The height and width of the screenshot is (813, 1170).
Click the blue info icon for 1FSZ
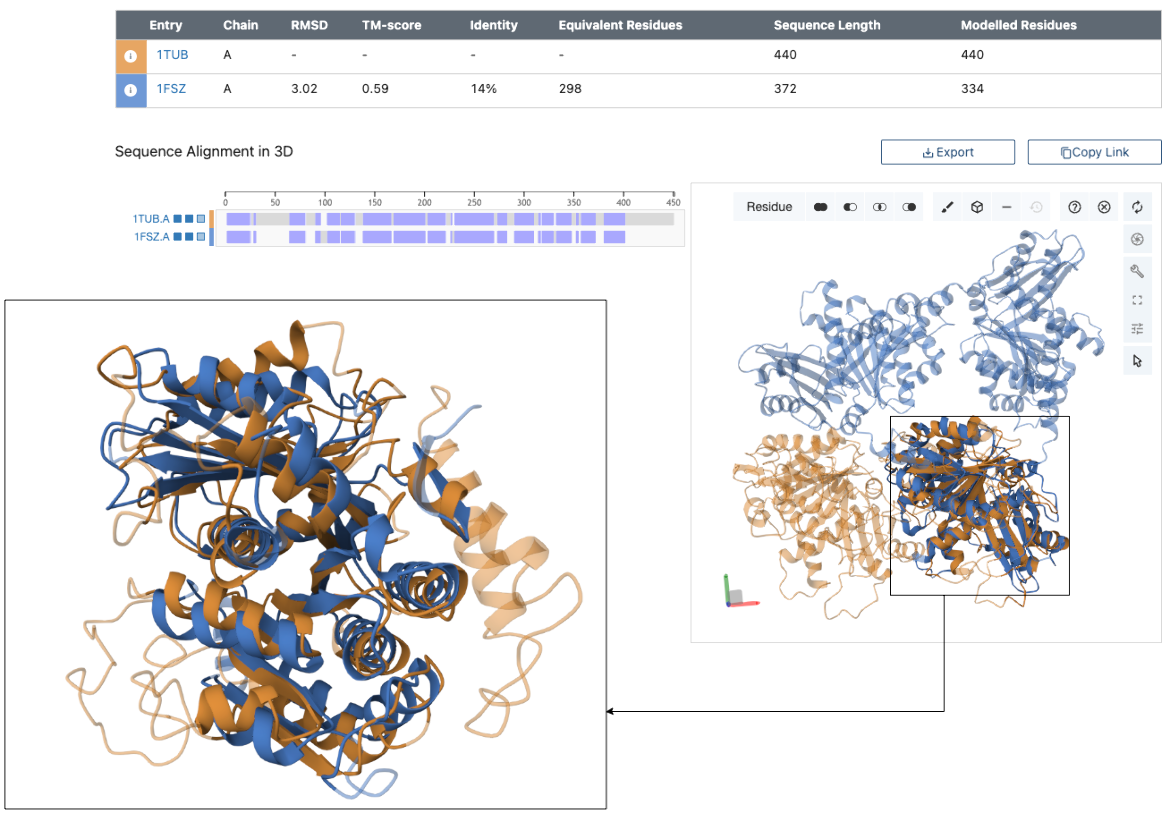click(x=130, y=90)
